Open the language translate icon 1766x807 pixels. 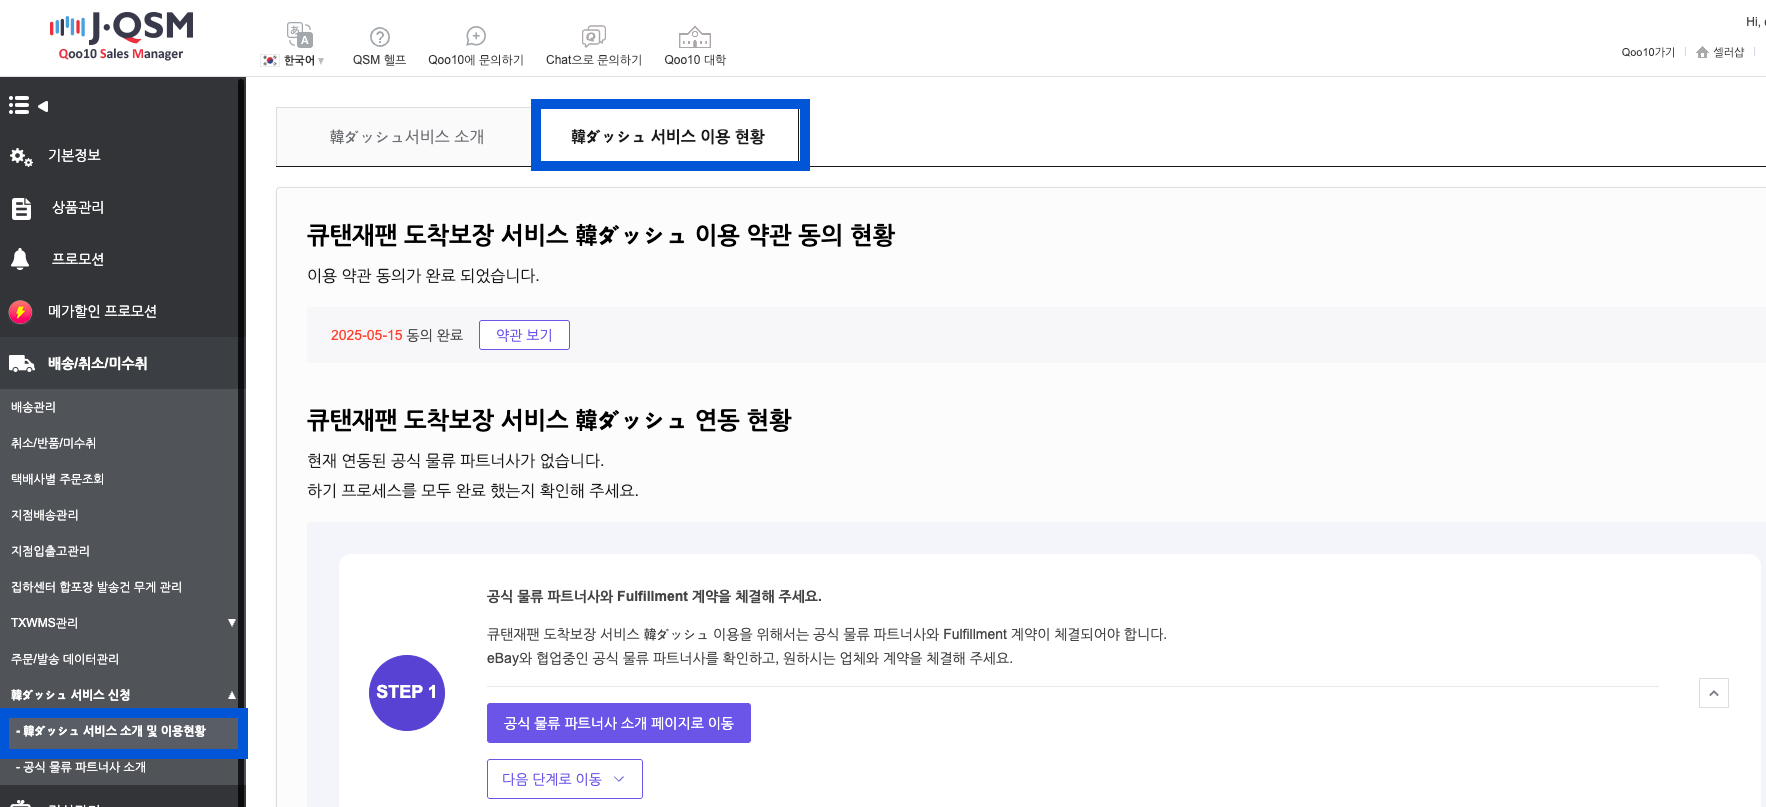tap(299, 35)
